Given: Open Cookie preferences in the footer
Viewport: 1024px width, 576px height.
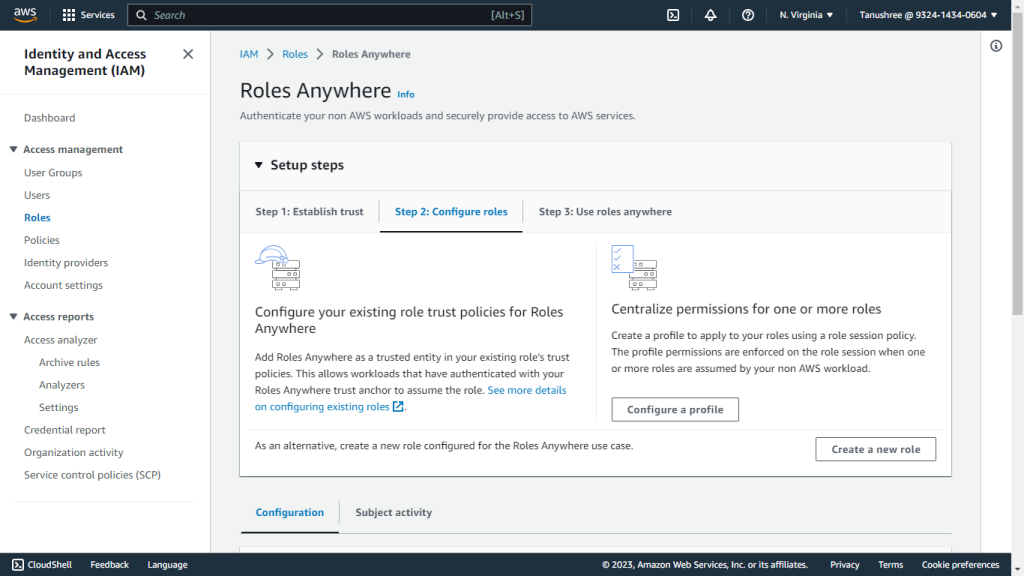Looking at the screenshot, I should (960, 565).
